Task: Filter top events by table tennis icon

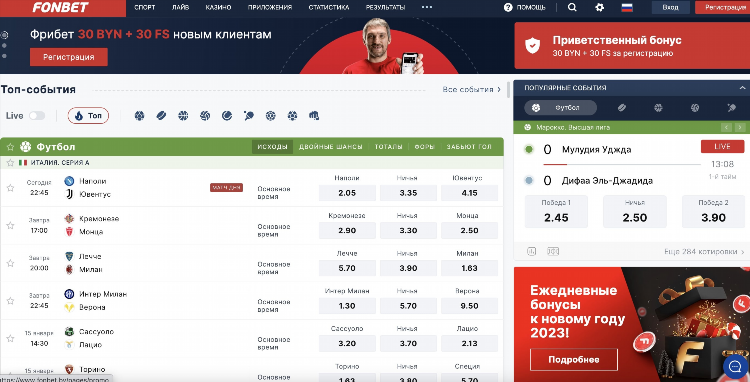Action: pyautogui.click(x=249, y=116)
